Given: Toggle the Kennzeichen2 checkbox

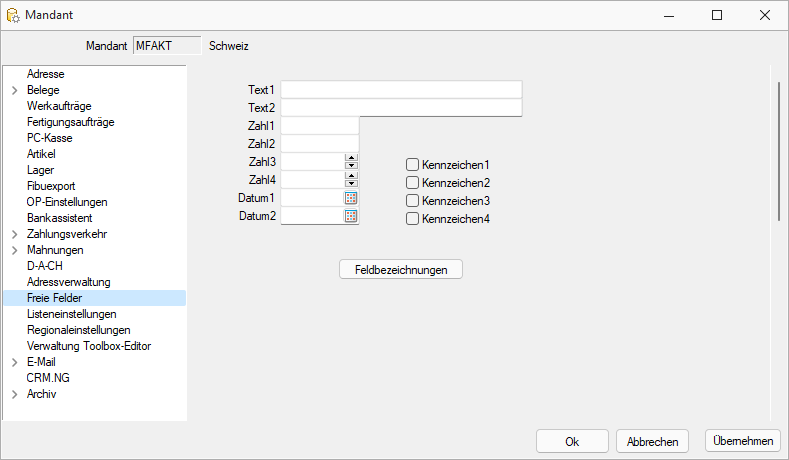Looking at the screenshot, I should pos(412,183).
